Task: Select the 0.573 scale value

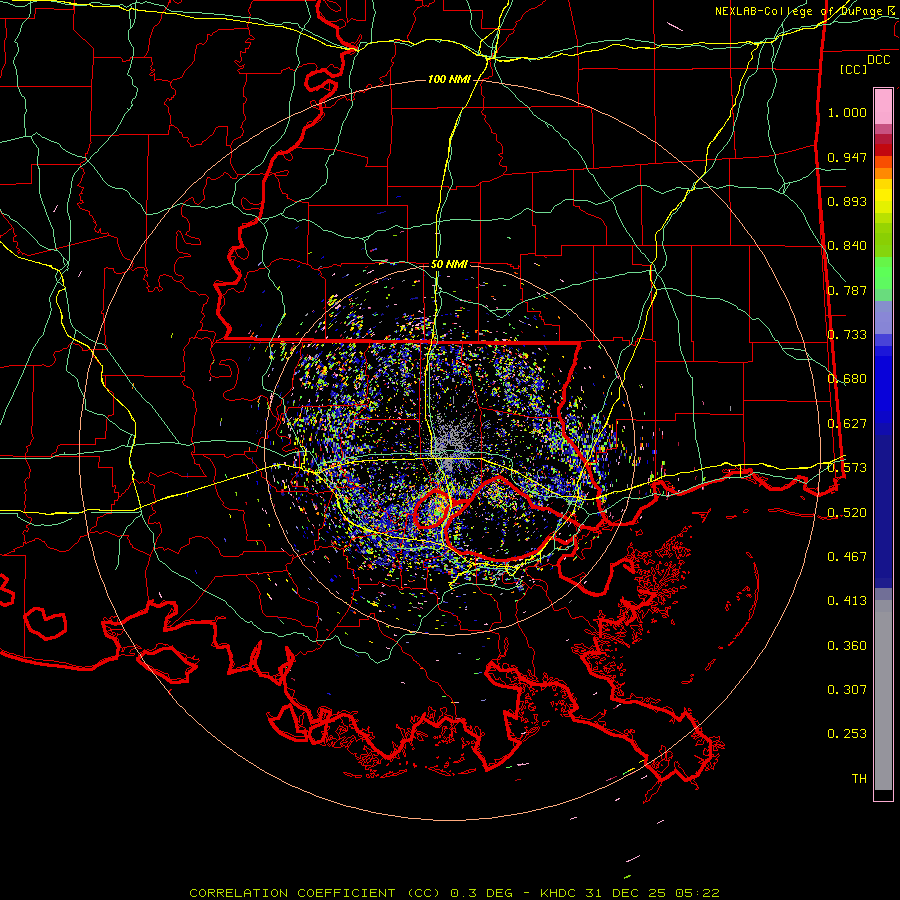Action: point(847,468)
